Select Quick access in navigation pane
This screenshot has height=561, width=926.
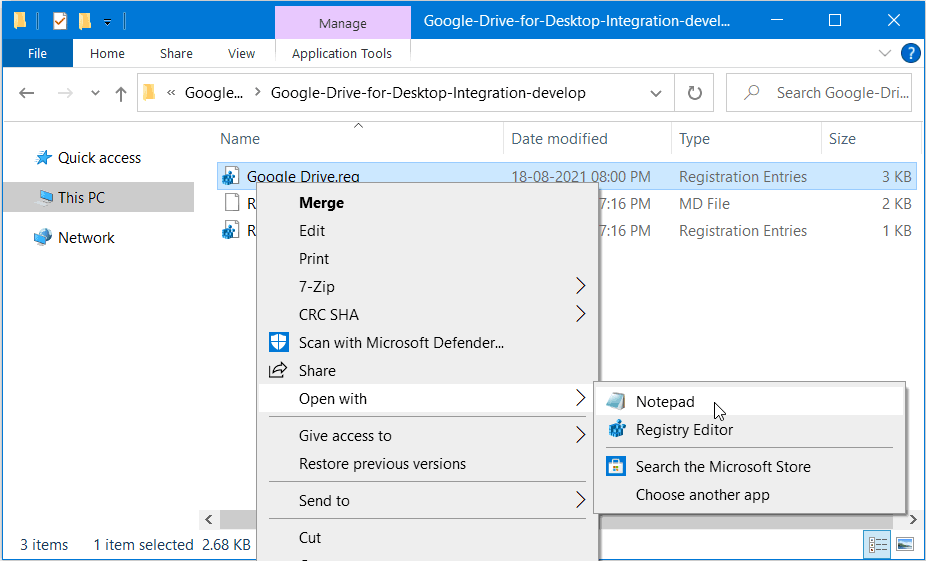tap(99, 158)
